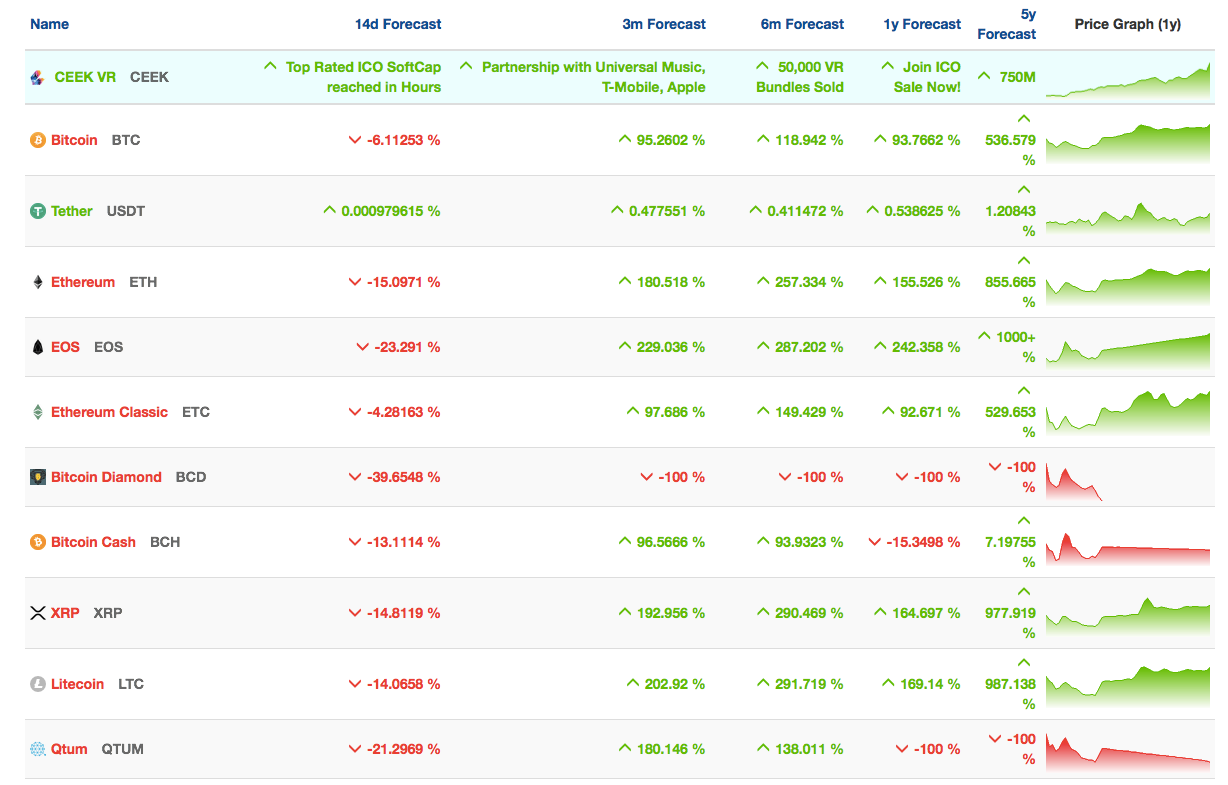
Task: Click Bitcoin 1y price graph thumbnail
Action: 1128,143
